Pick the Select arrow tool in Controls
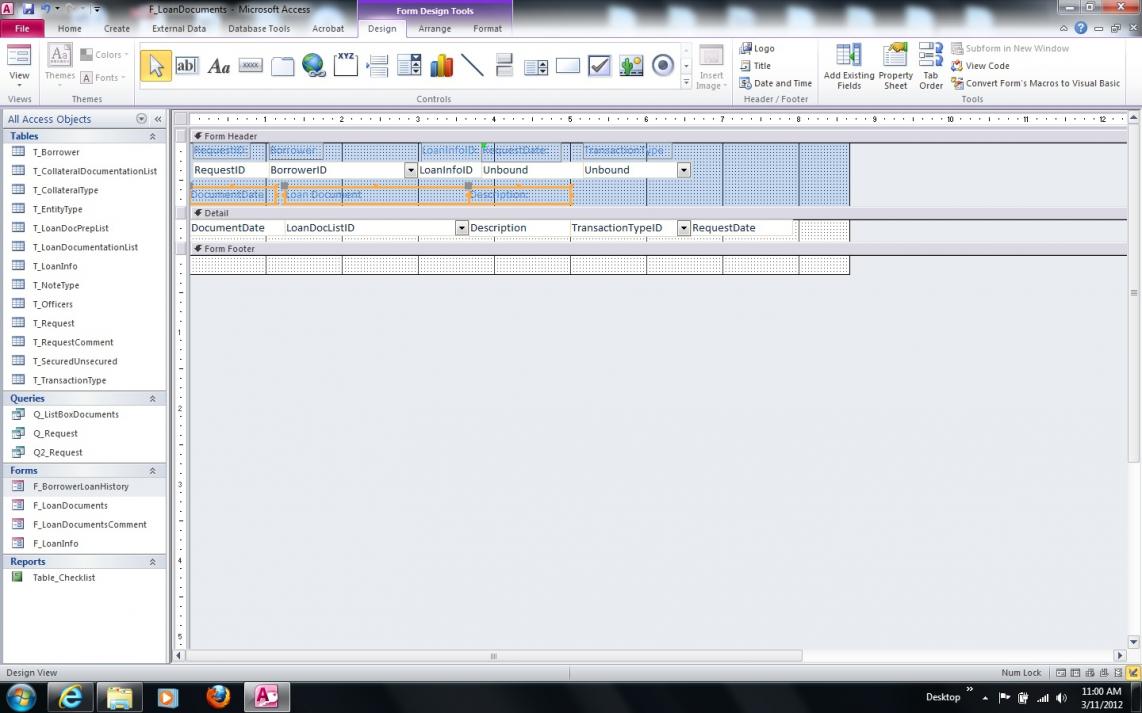 click(156, 66)
